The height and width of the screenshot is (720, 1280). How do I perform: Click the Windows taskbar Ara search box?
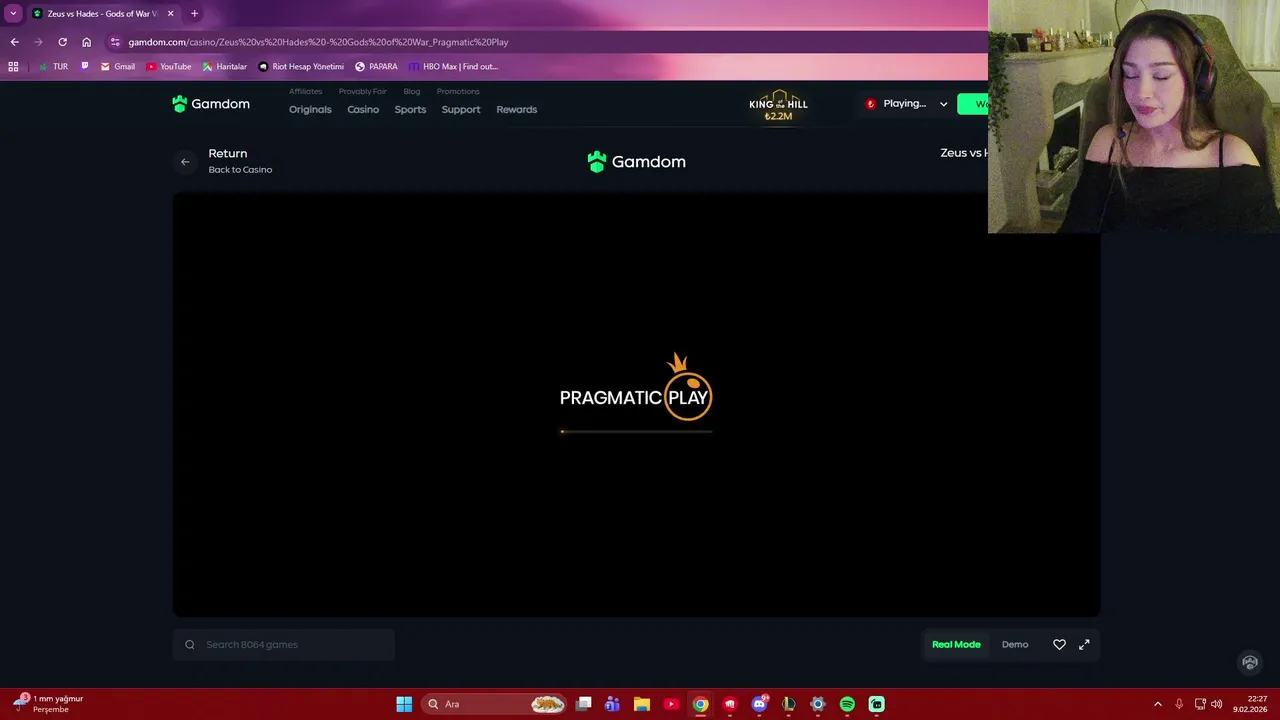pos(495,704)
